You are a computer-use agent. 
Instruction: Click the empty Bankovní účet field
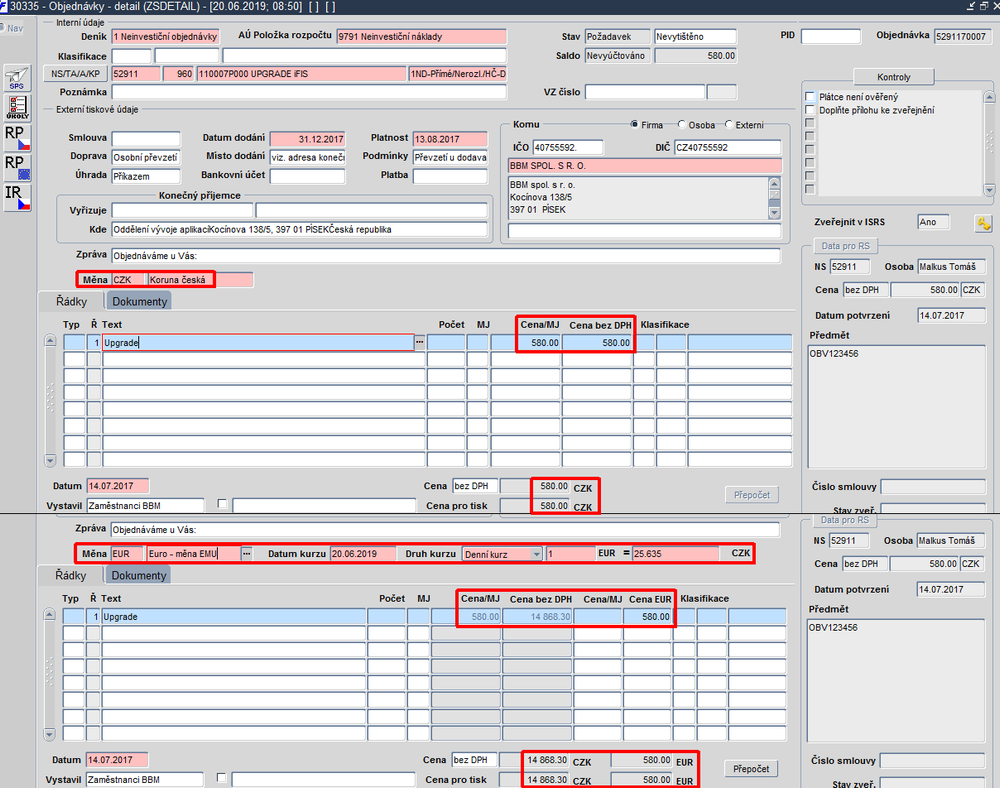[307, 176]
